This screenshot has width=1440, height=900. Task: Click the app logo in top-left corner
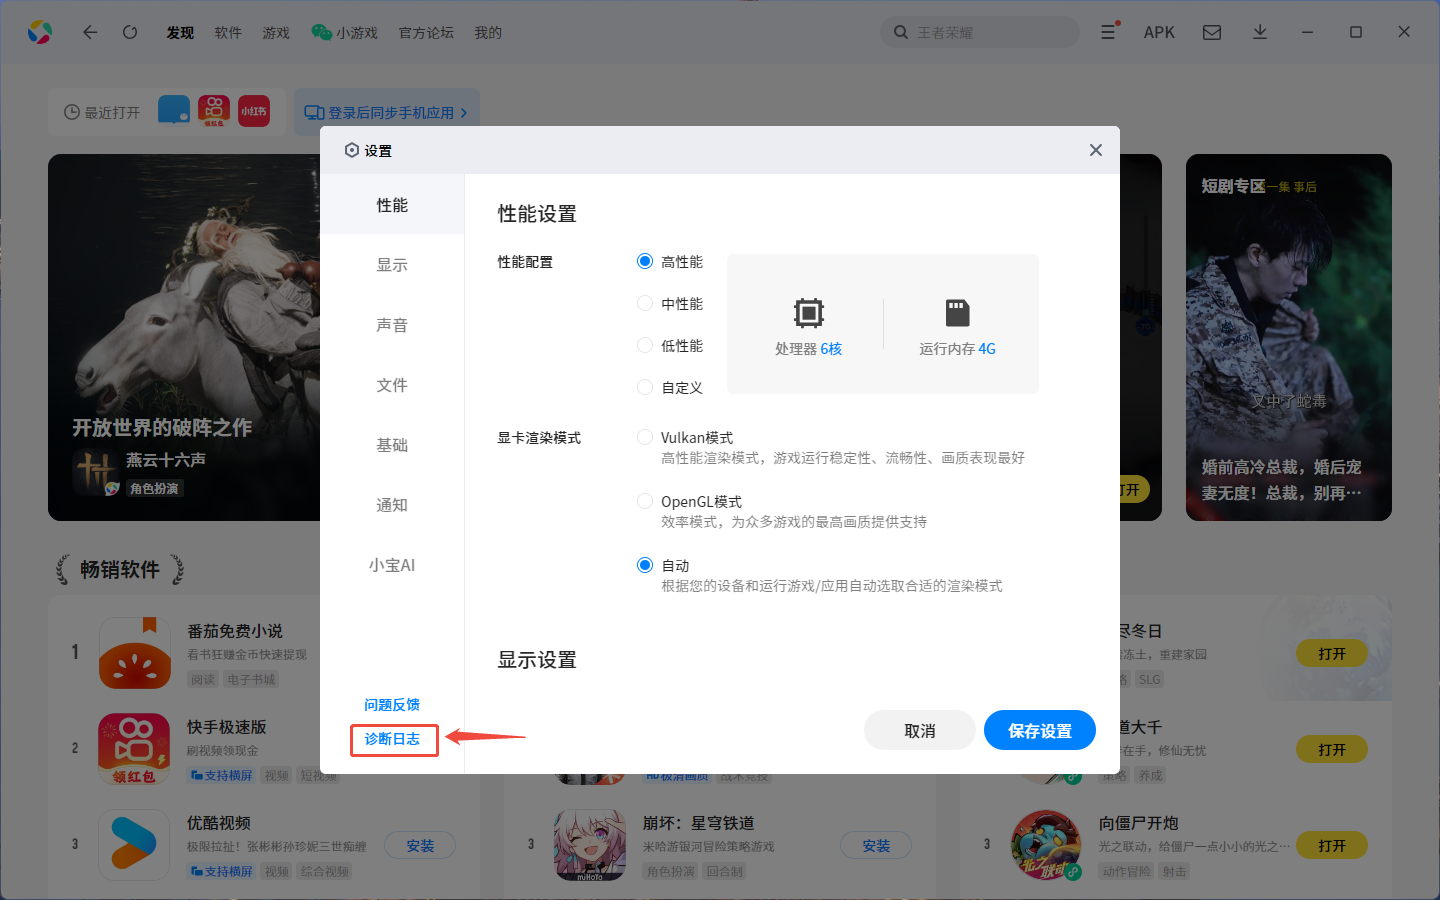click(40, 32)
